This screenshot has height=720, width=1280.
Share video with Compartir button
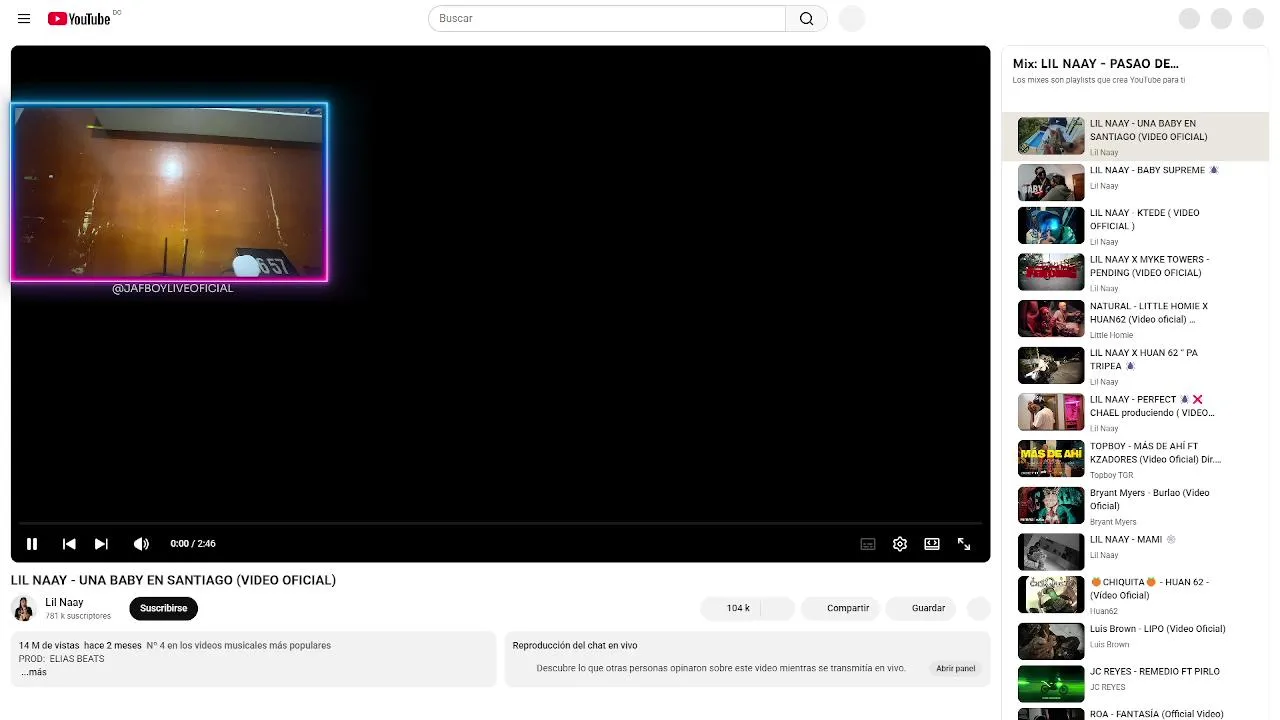(838, 608)
